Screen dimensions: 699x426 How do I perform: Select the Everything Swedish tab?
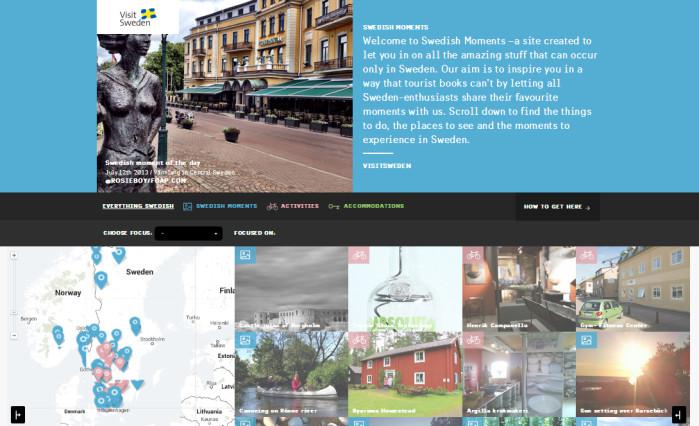pyautogui.click(x=138, y=206)
